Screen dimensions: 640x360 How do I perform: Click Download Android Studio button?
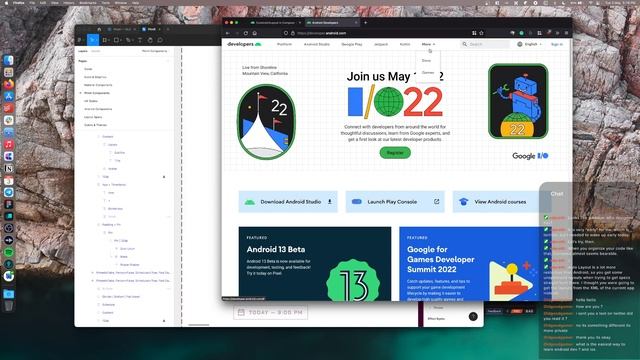[x=288, y=202]
